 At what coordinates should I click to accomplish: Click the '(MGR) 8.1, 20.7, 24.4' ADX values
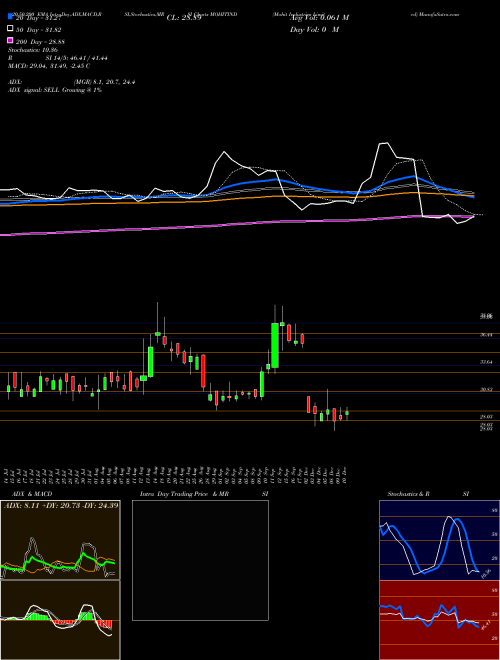104,82
